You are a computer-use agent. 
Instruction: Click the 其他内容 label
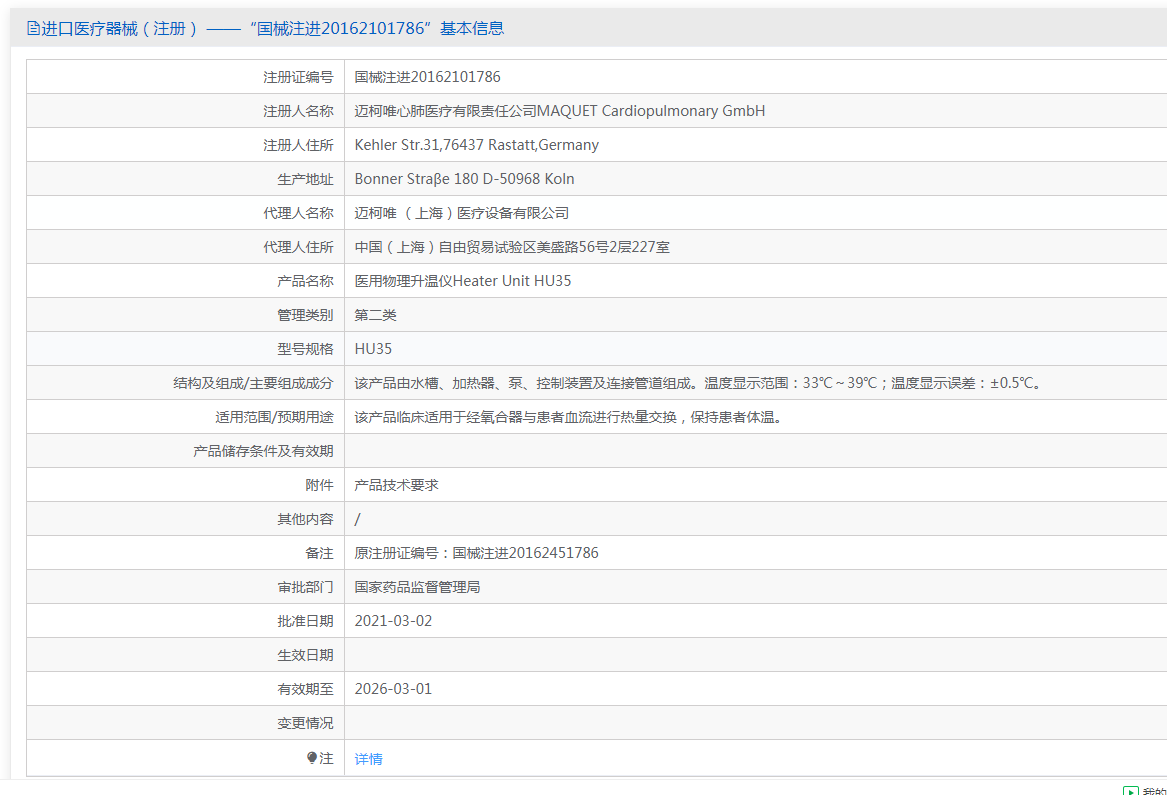pyautogui.click(x=305, y=520)
